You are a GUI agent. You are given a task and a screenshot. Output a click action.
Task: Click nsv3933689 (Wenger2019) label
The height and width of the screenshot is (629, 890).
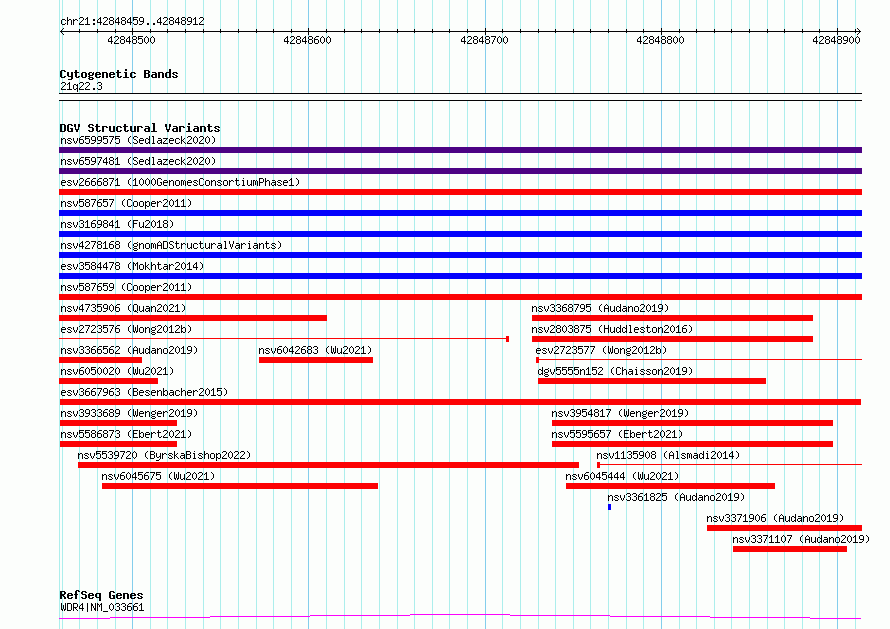(129, 413)
